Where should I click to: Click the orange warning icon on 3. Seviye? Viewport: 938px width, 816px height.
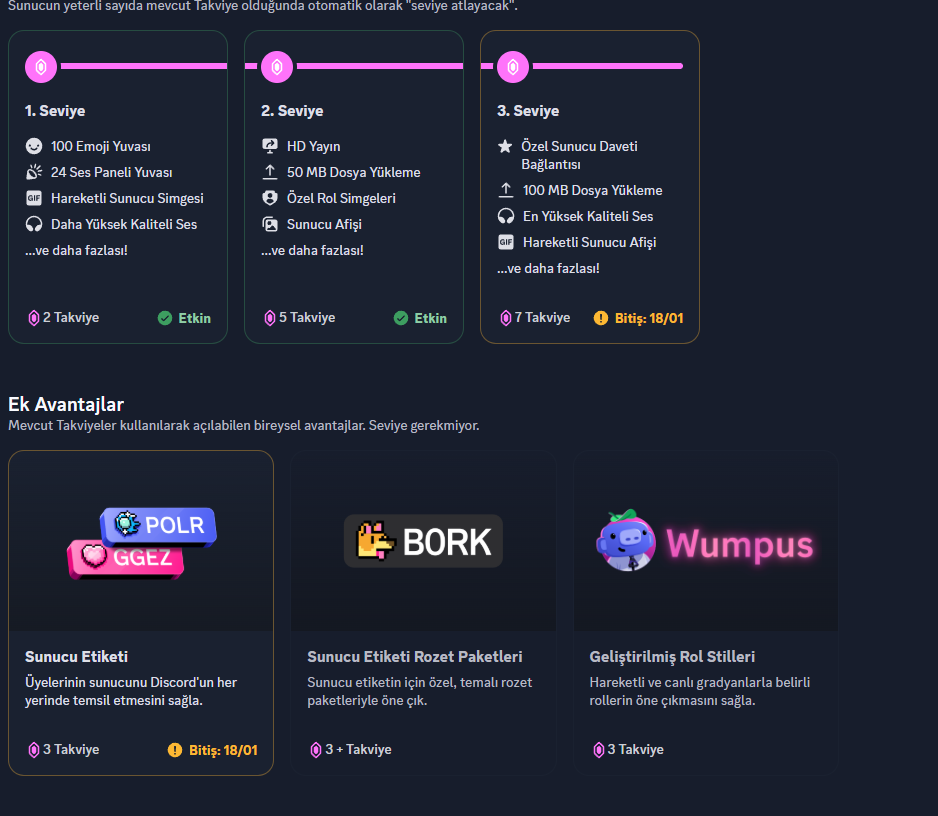pos(601,318)
